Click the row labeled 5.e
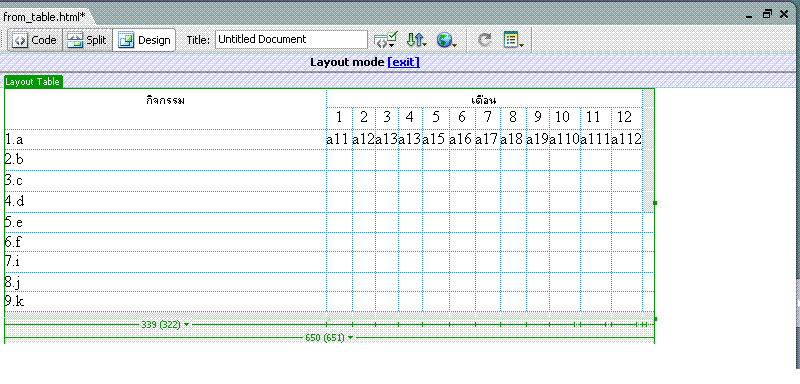800x384 pixels. (165, 222)
